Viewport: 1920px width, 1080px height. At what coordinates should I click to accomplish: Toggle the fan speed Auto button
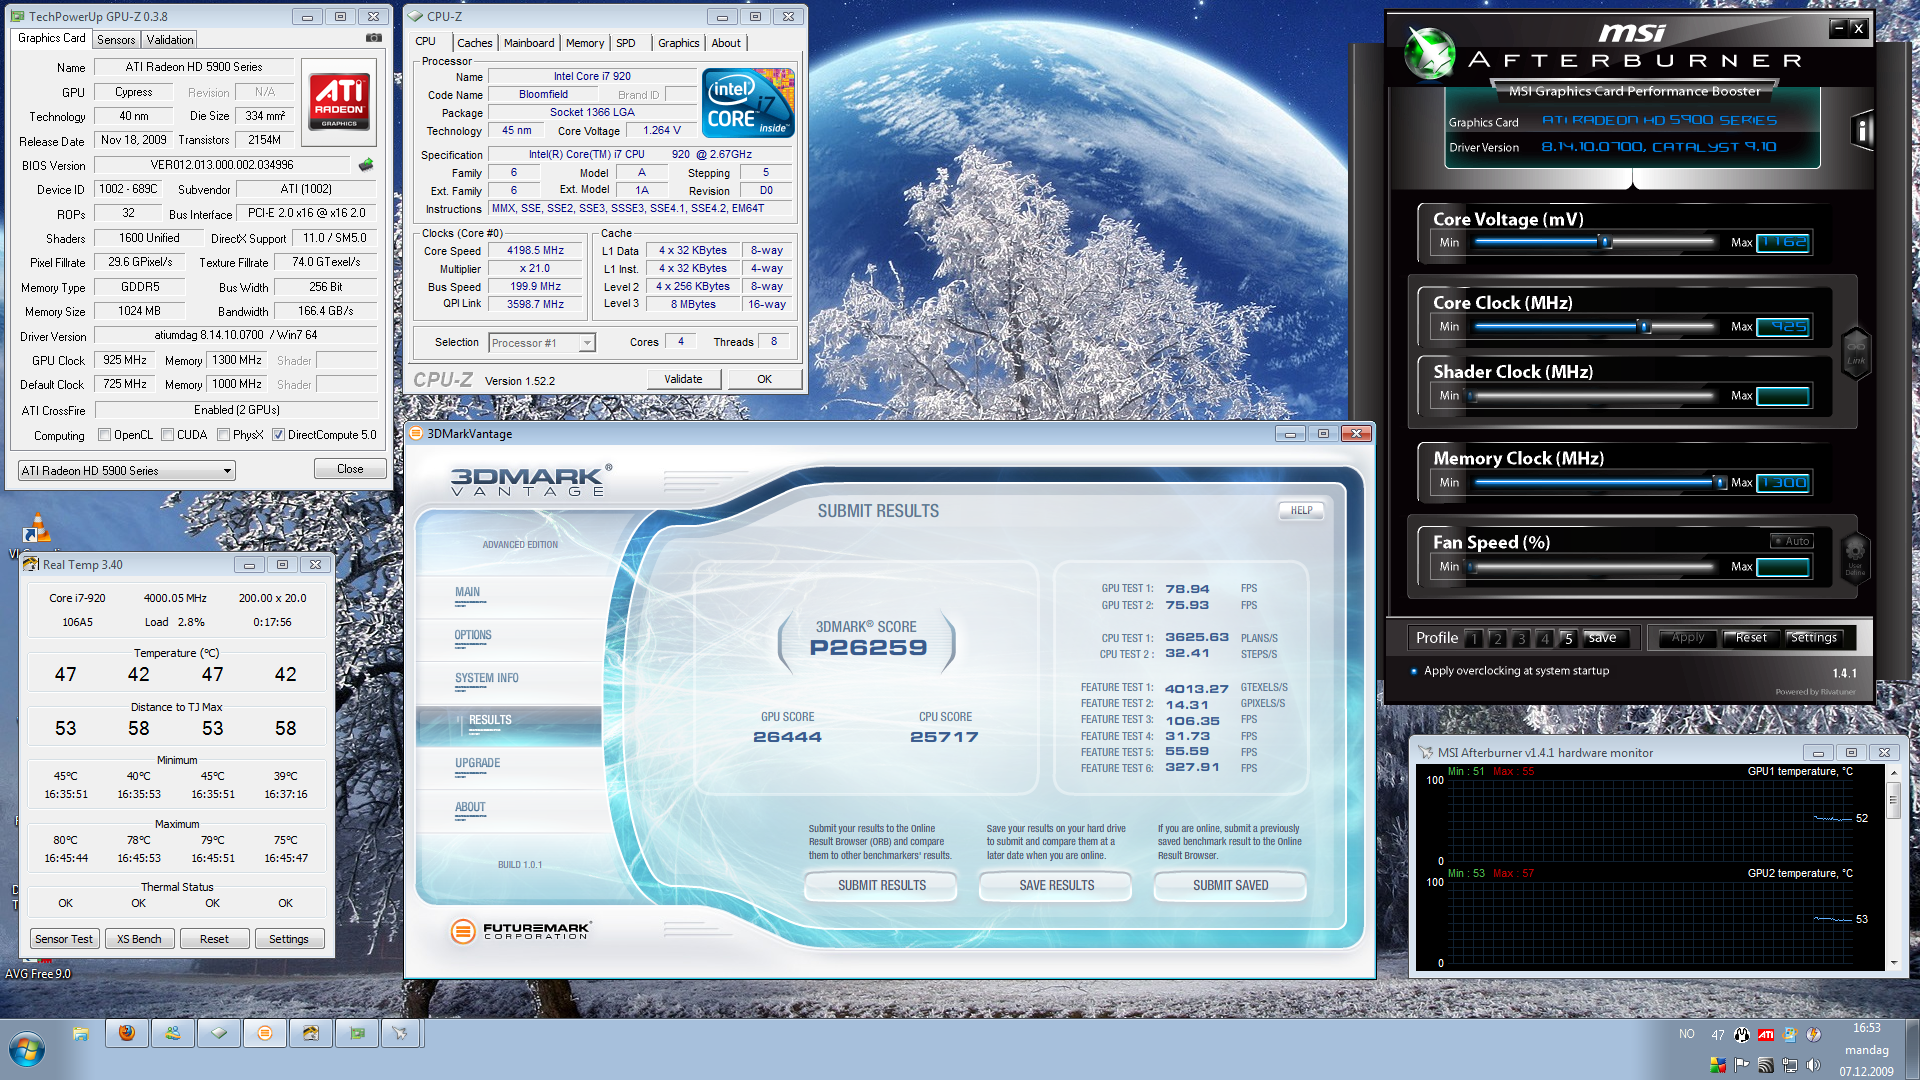pos(1792,541)
